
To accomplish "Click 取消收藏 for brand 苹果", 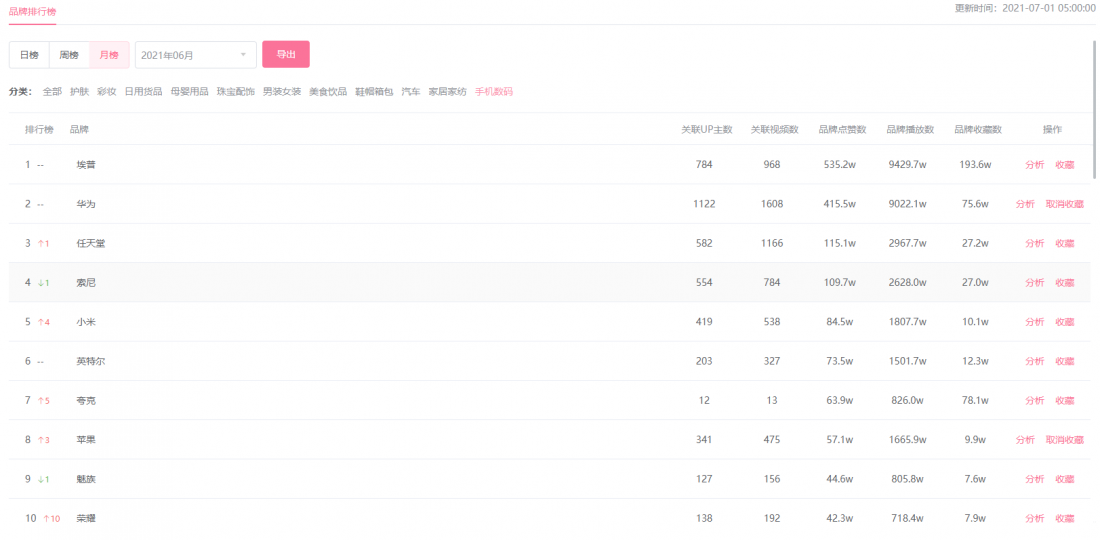I will click(x=1064, y=440).
